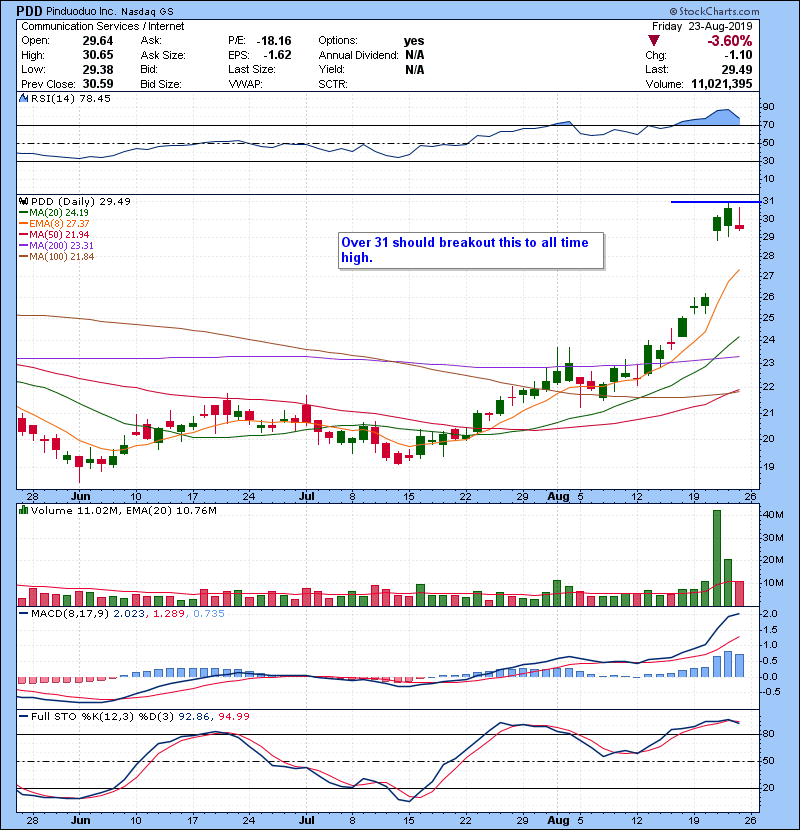Click the Last price 29.49
Screen dimensions: 800x830
click(x=736, y=69)
